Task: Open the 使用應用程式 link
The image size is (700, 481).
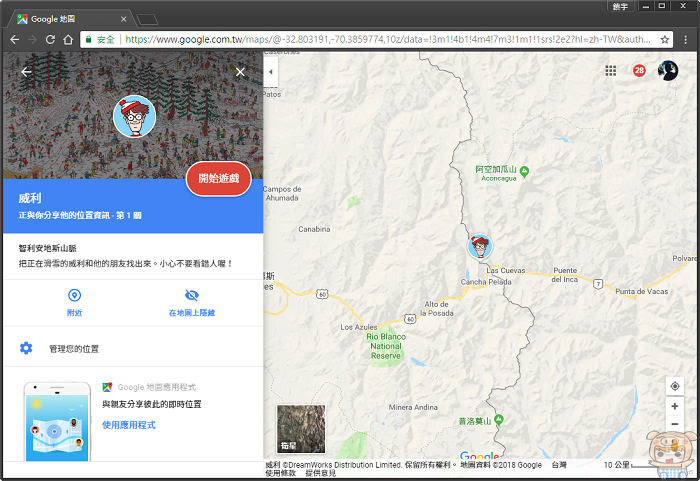Action: (129, 425)
